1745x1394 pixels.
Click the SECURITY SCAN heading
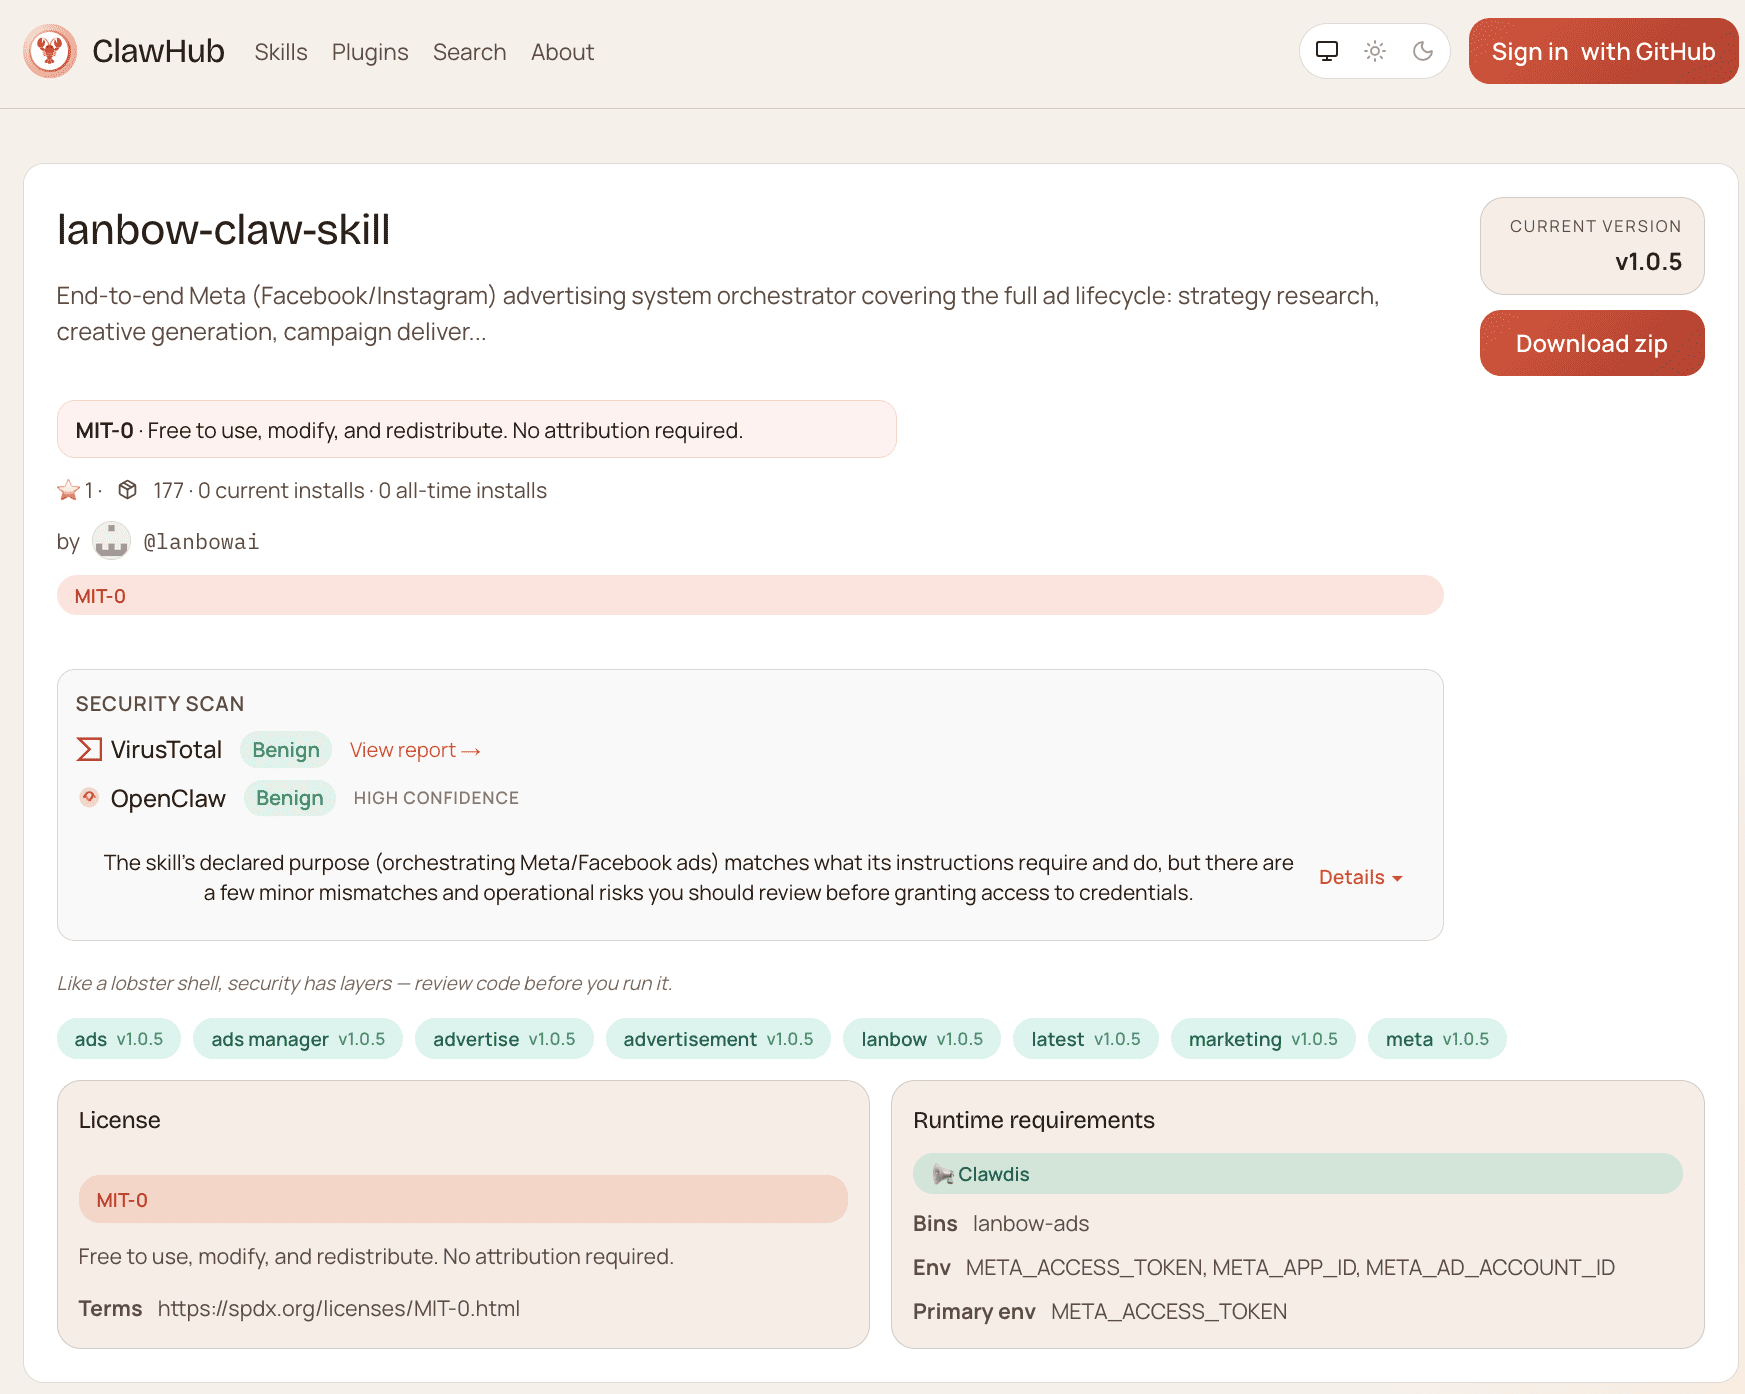point(160,704)
